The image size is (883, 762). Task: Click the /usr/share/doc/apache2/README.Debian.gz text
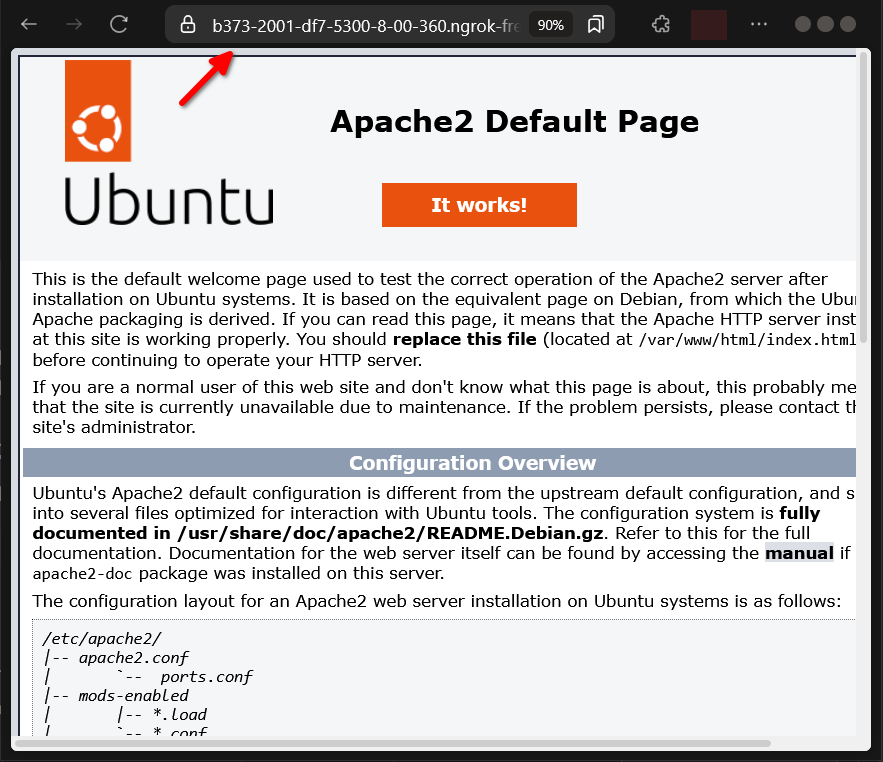[x=390, y=533]
